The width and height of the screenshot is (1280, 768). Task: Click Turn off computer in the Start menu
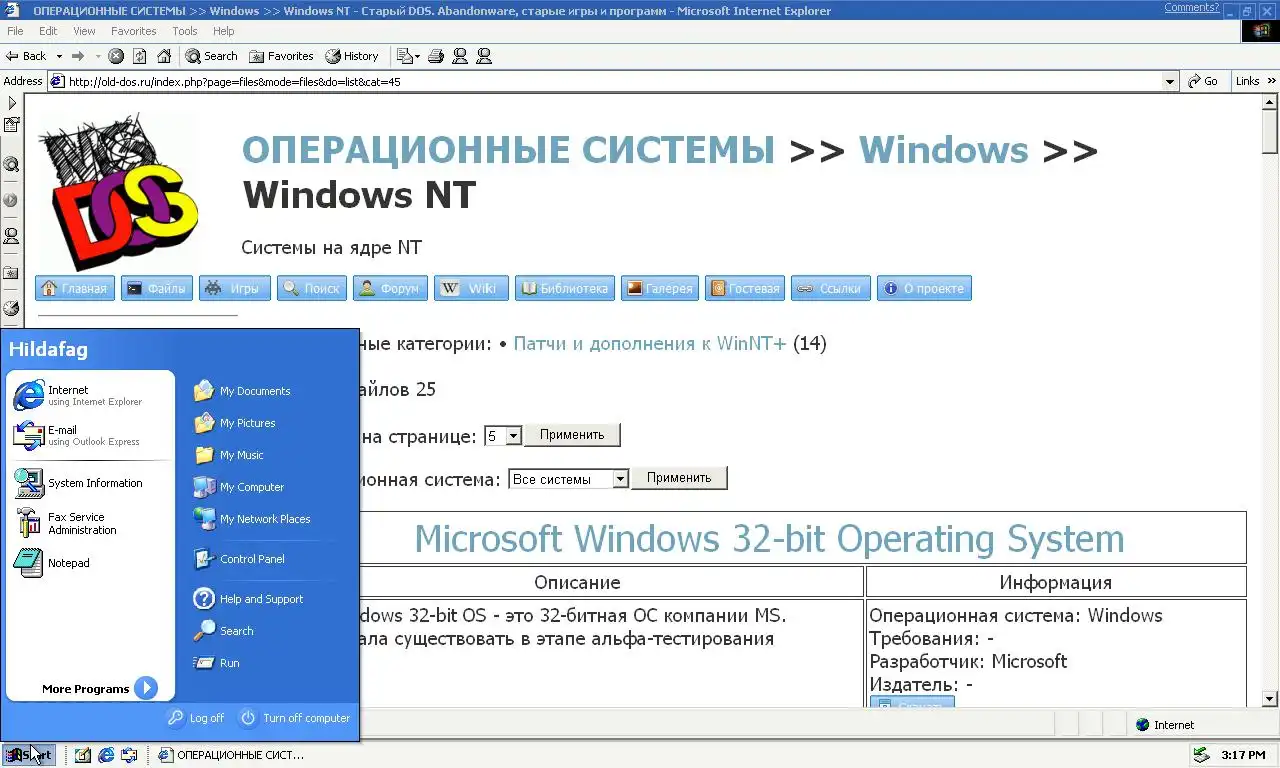point(295,718)
